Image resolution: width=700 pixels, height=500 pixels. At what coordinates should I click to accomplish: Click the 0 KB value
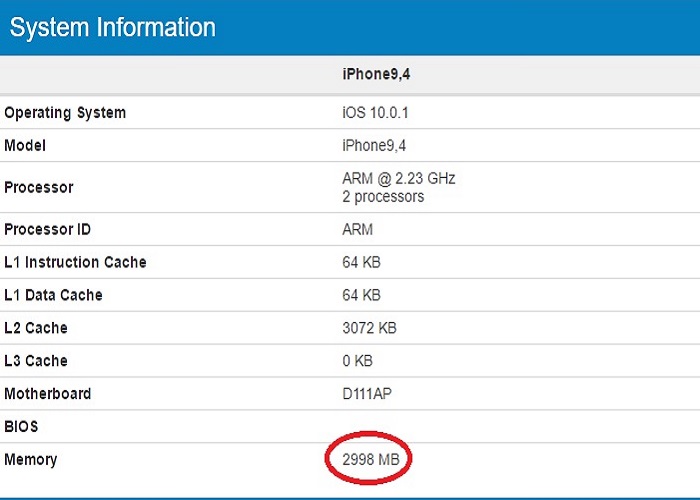[x=357, y=361]
